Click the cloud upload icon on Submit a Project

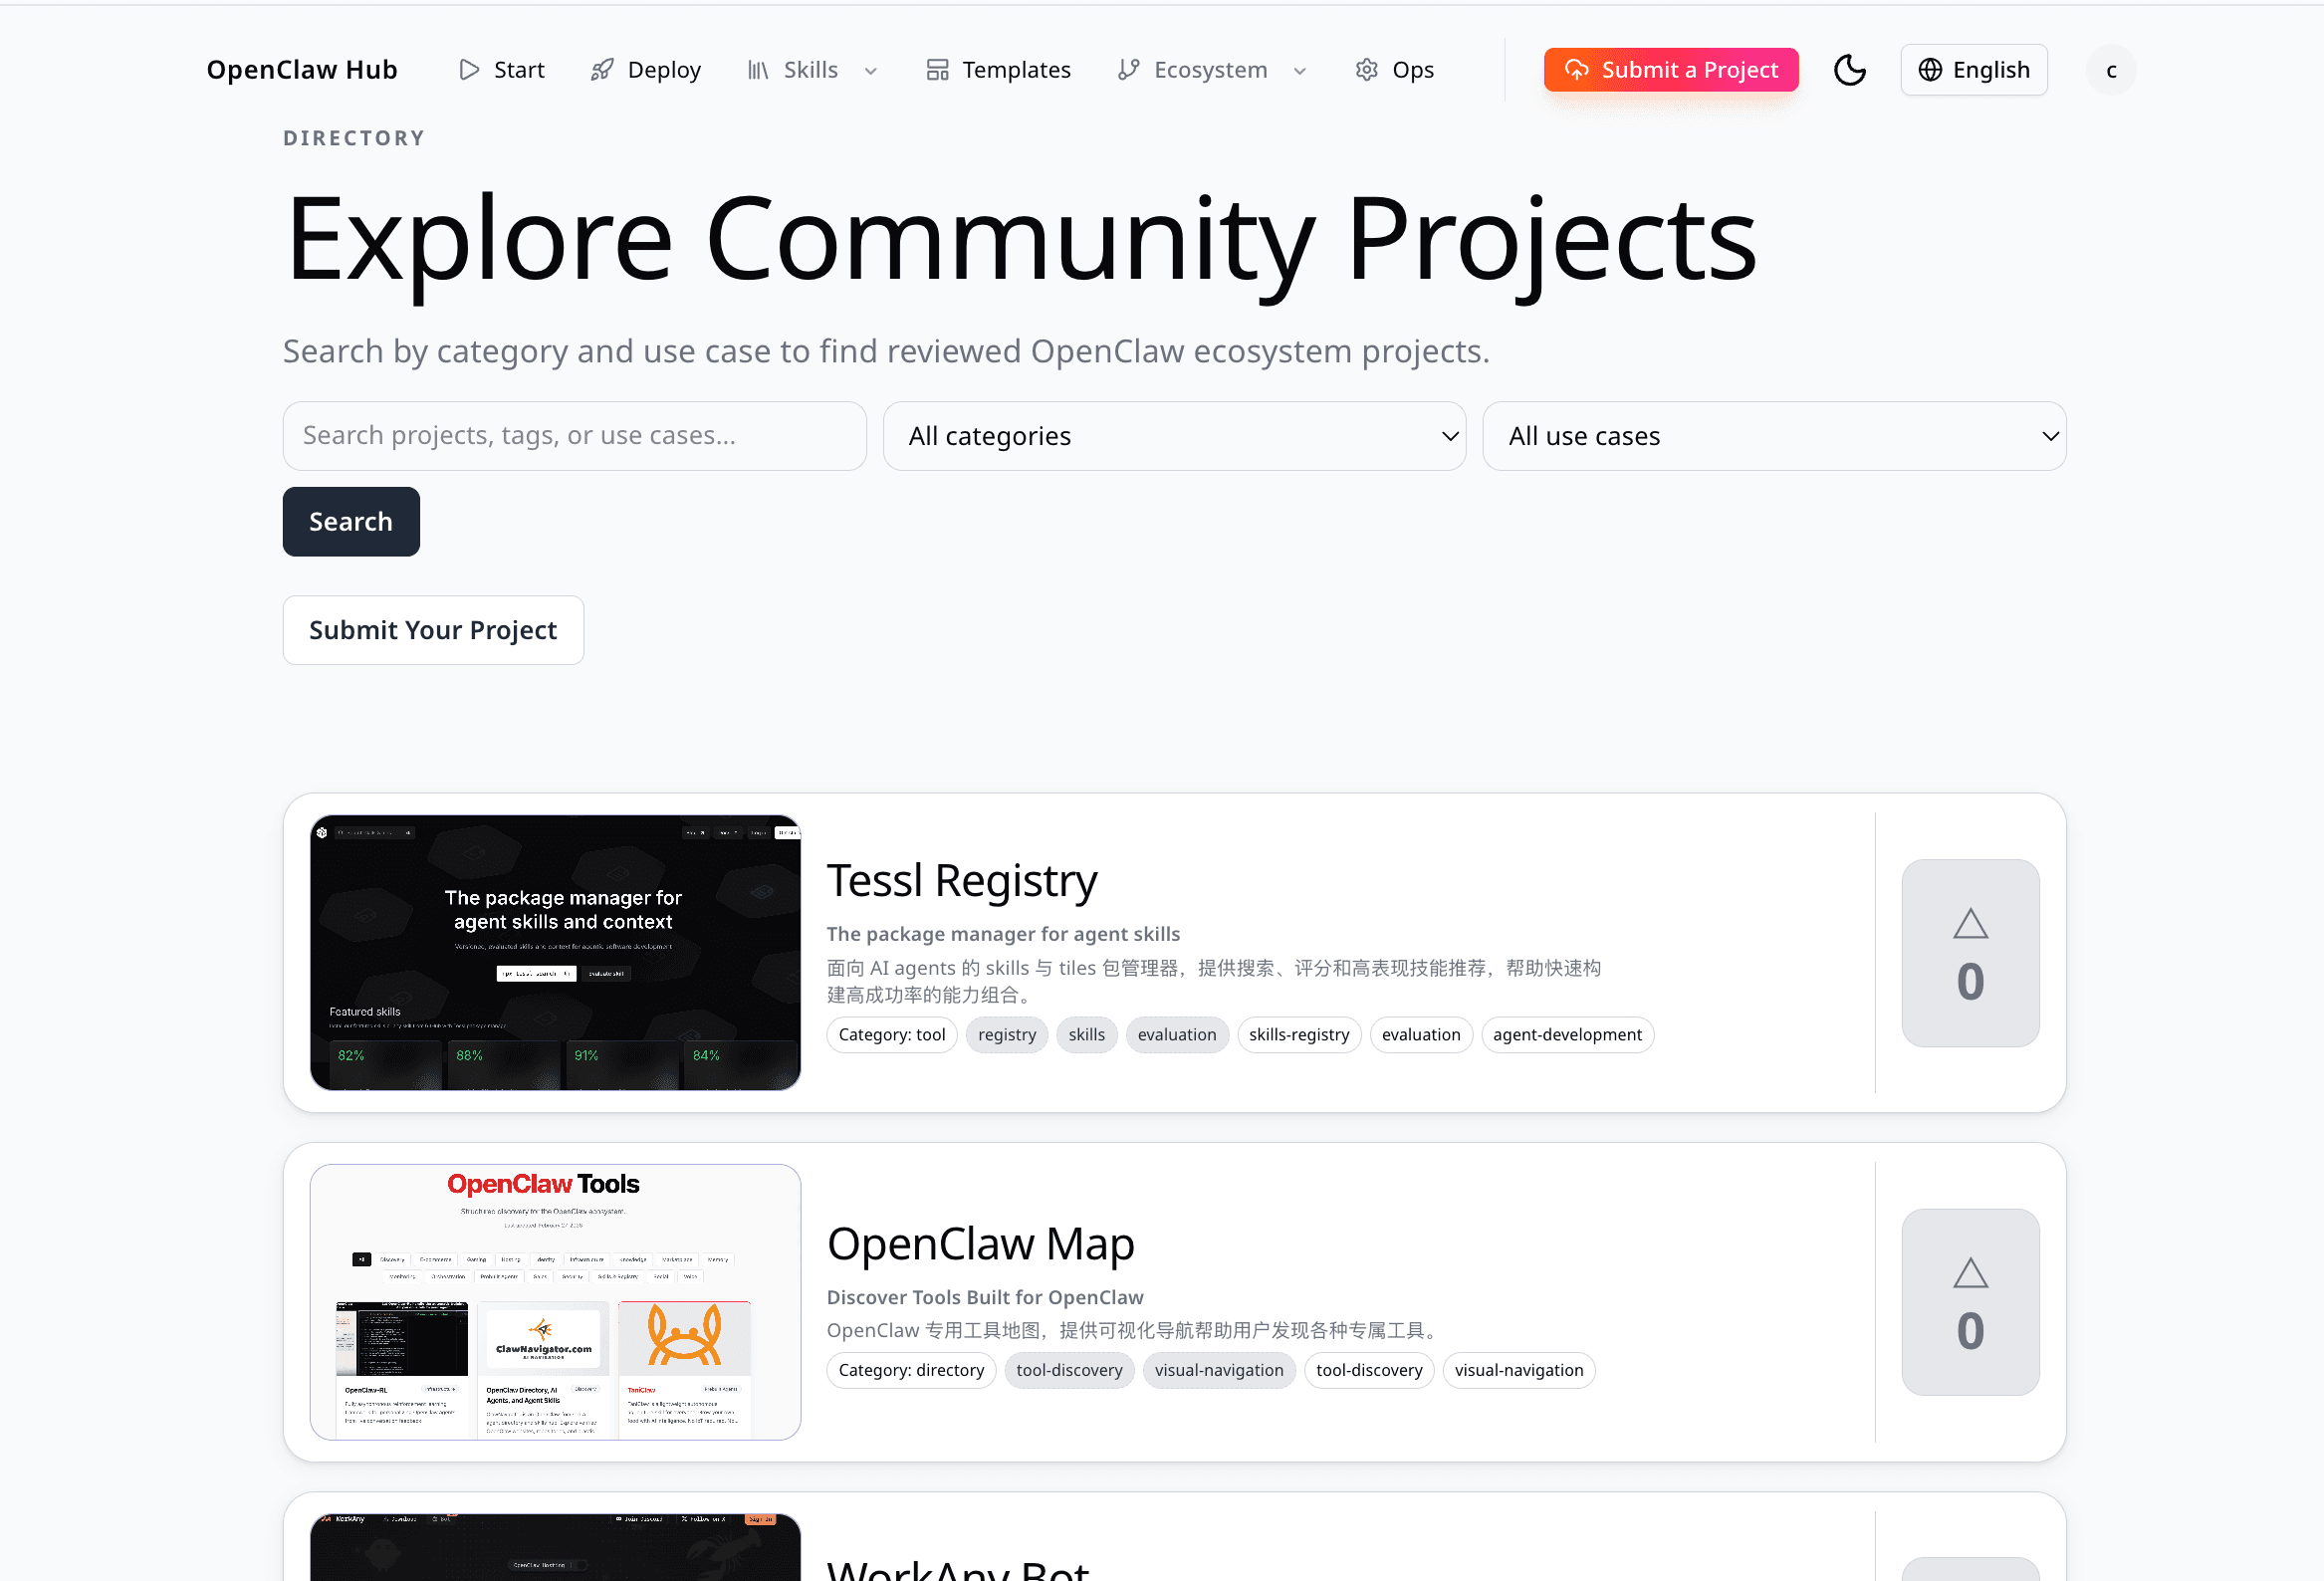1576,70
